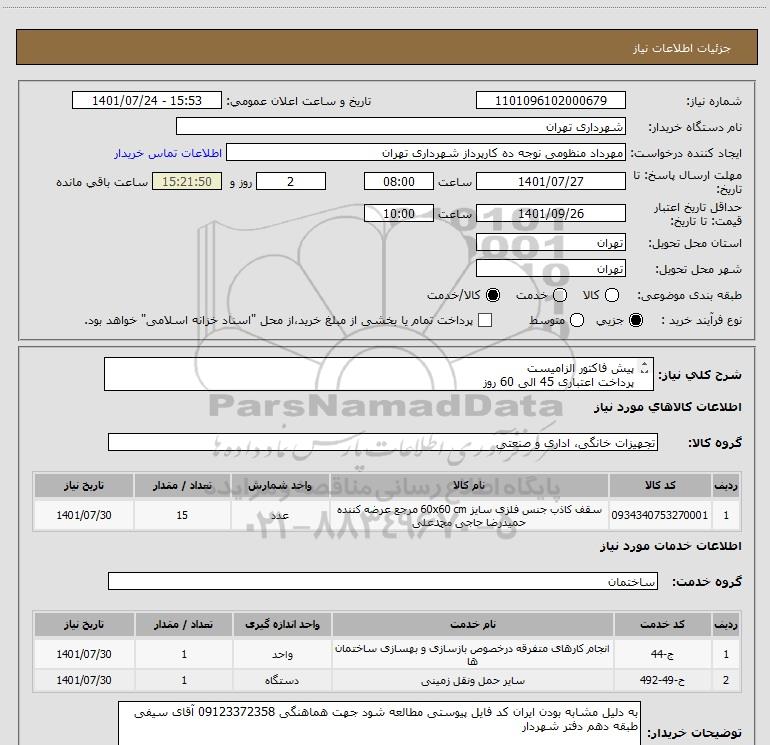Select the متوسط purchase type radio

(x=577, y=320)
